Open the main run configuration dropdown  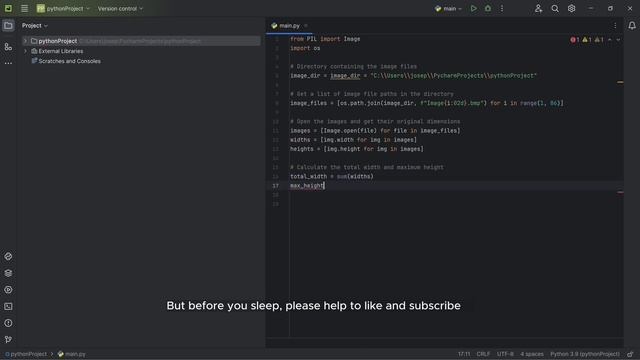(448, 9)
